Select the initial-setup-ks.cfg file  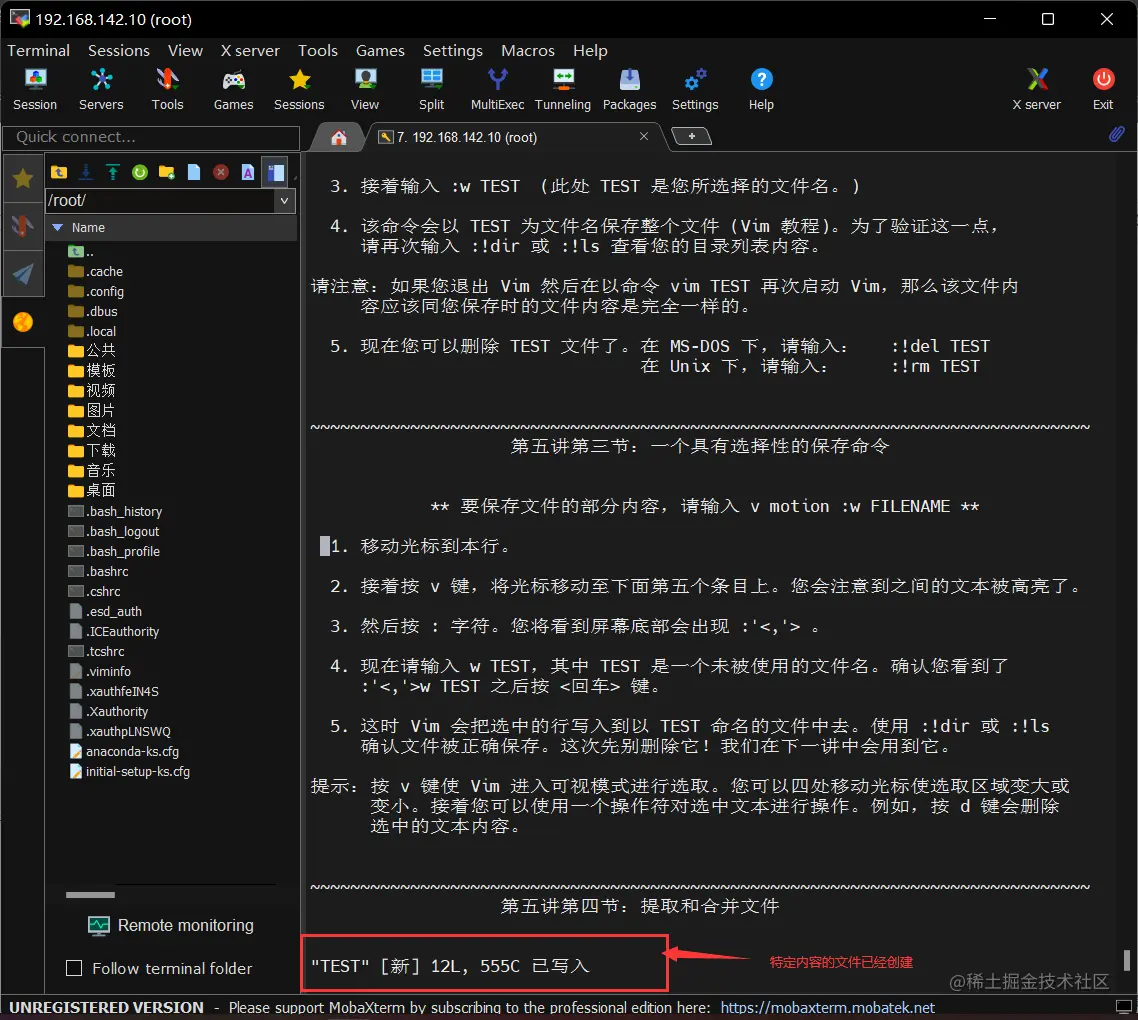[129, 771]
